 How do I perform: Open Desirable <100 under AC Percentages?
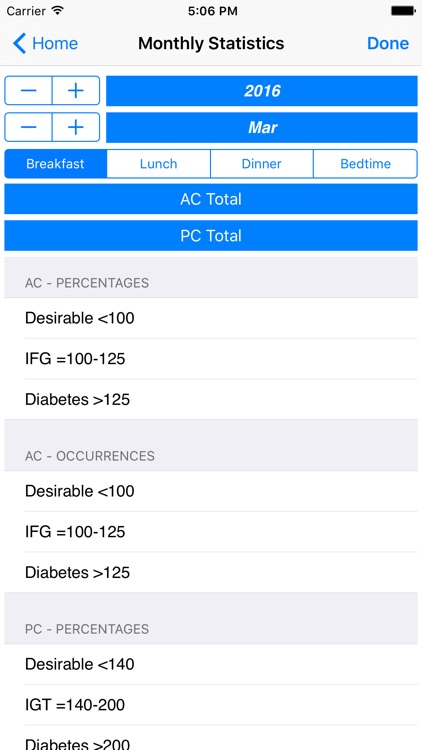pos(211,318)
